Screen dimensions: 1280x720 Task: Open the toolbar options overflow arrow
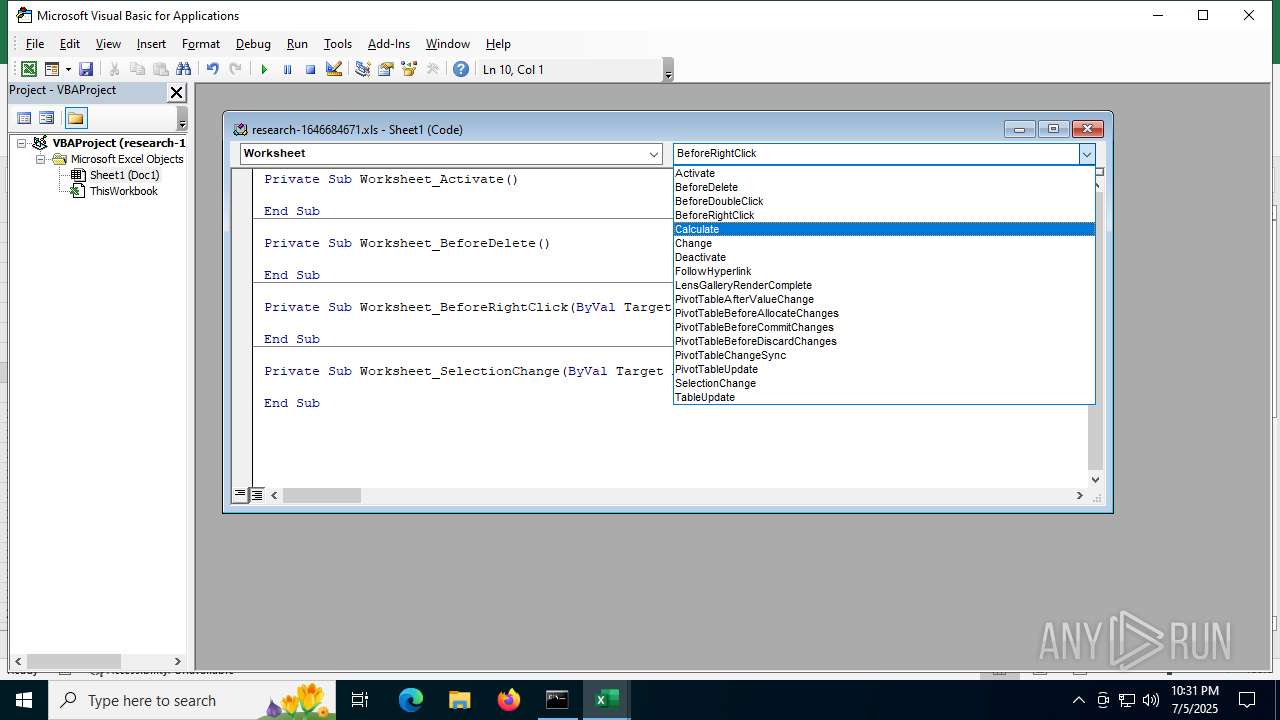[668, 70]
